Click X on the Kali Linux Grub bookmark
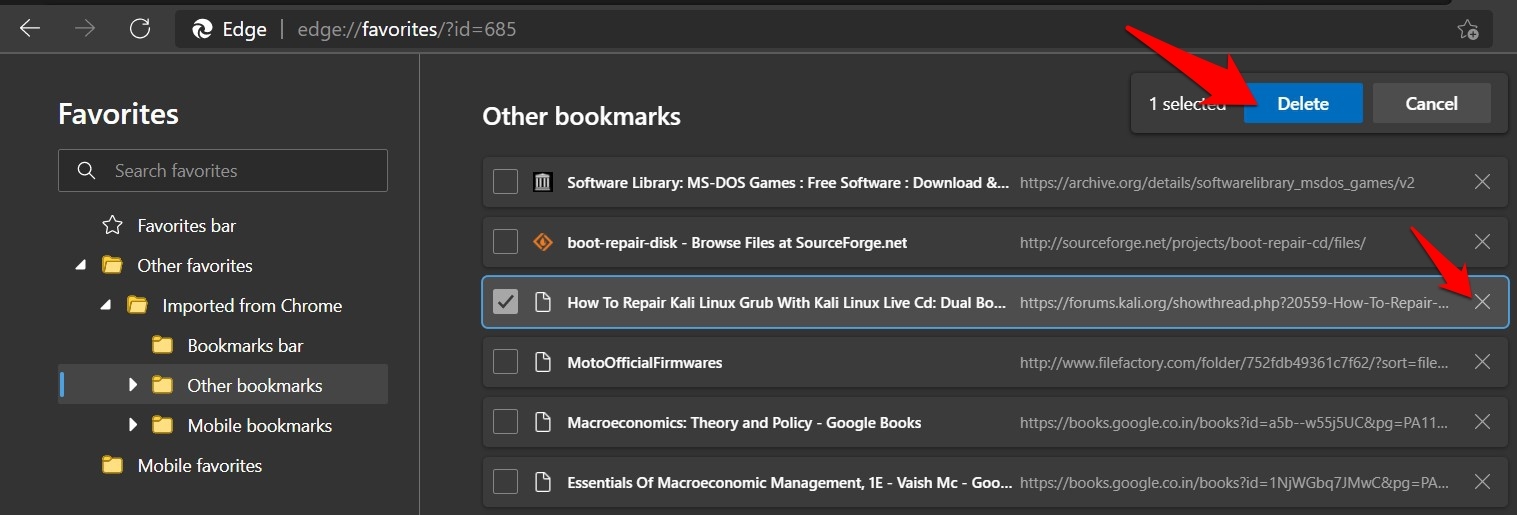The image size is (1517, 515). click(x=1482, y=302)
